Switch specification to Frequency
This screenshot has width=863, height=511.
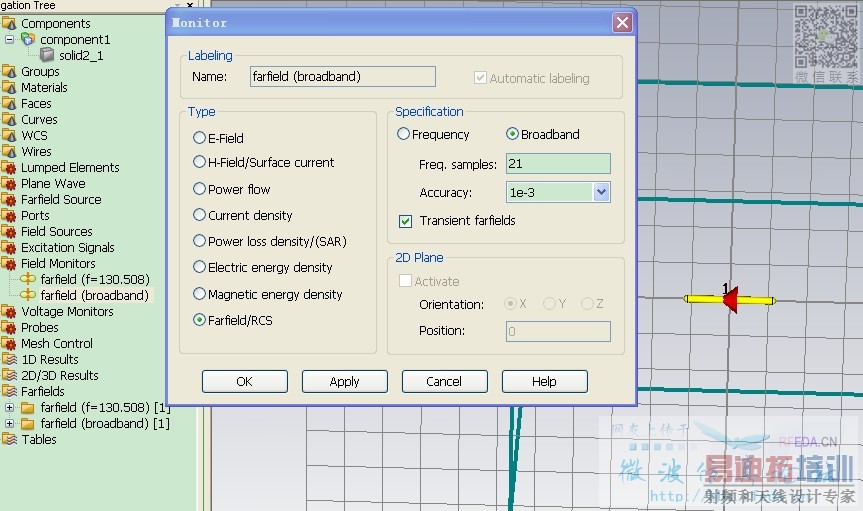pyautogui.click(x=403, y=134)
